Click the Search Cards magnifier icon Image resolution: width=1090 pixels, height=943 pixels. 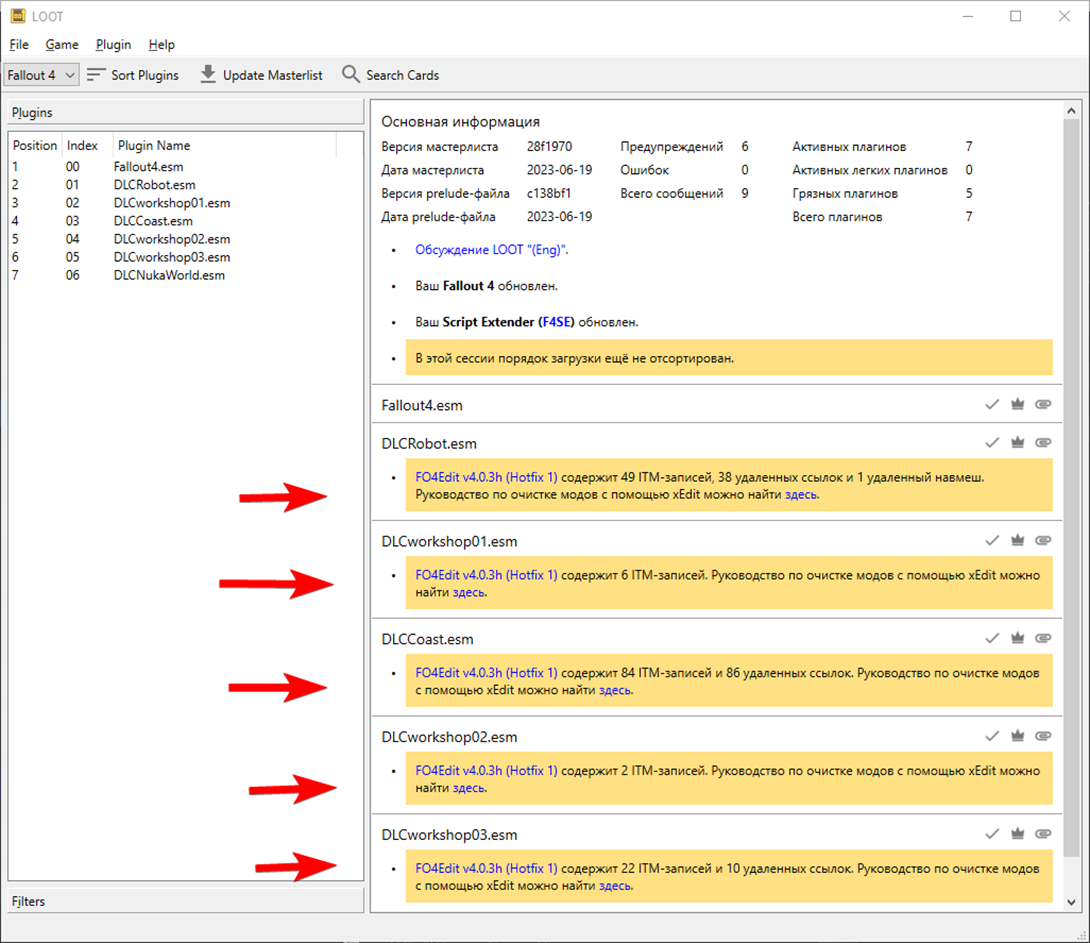[x=350, y=74]
